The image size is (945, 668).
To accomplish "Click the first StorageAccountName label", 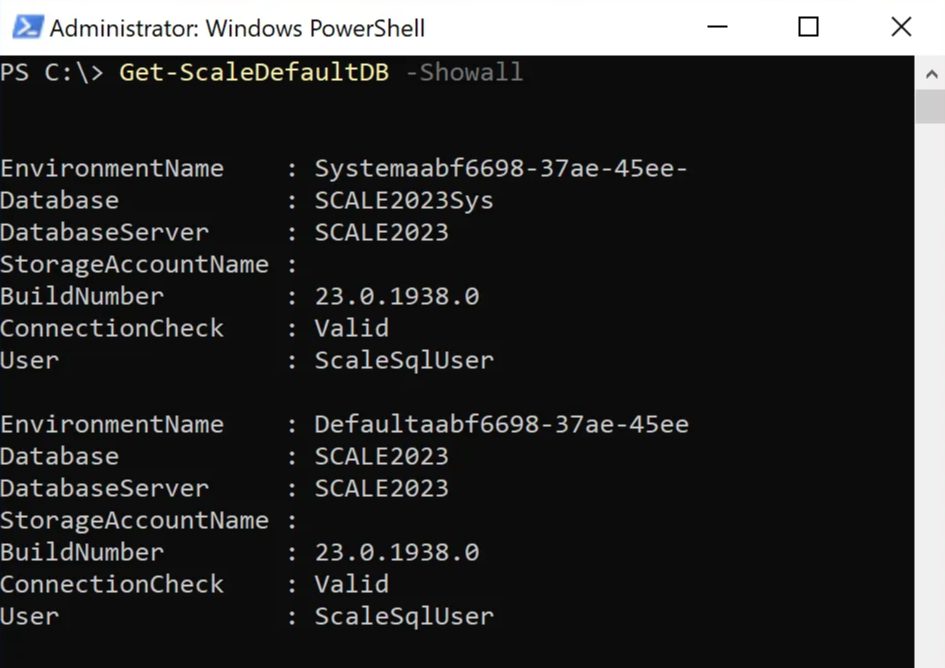I will pyautogui.click(x=134, y=265).
